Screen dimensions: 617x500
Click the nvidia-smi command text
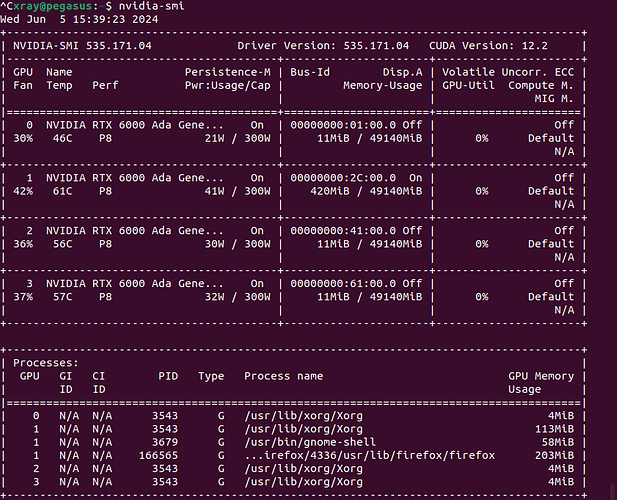coord(151,6)
